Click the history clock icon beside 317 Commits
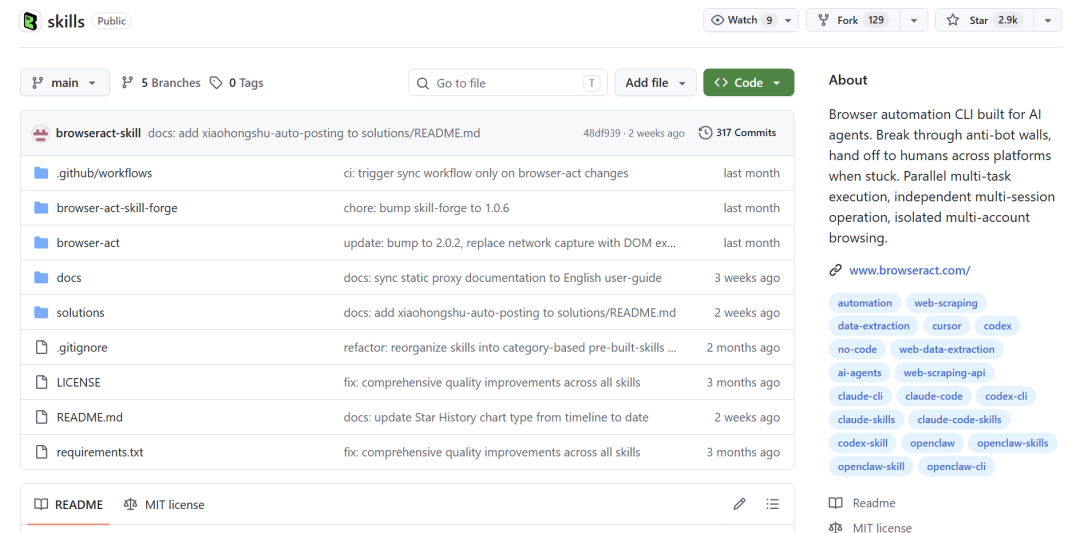This screenshot has width=1080, height=533. pyautogui.click(x=705, y=133)
